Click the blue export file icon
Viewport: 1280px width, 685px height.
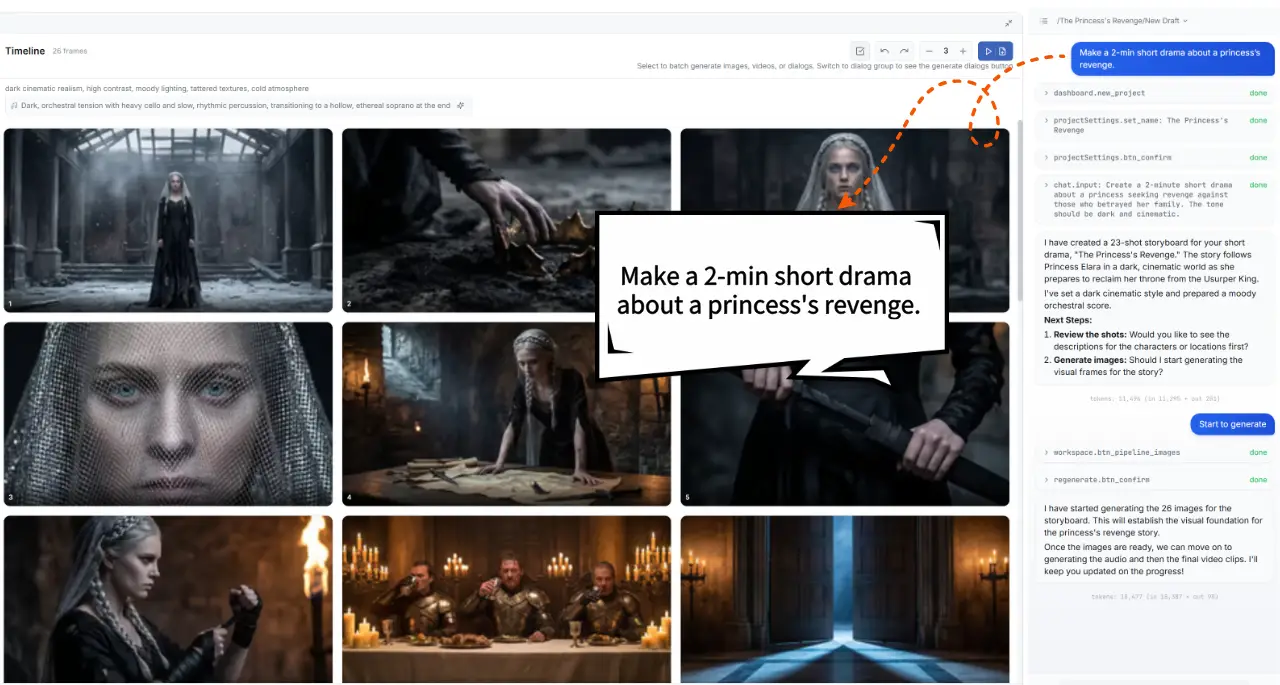click(1003, 51)
